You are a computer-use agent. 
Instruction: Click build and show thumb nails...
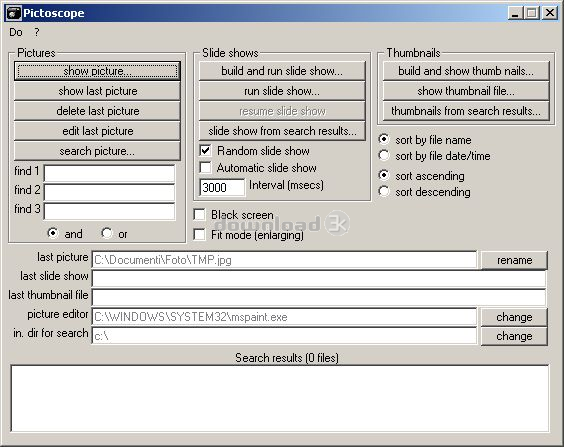point(466,71)
